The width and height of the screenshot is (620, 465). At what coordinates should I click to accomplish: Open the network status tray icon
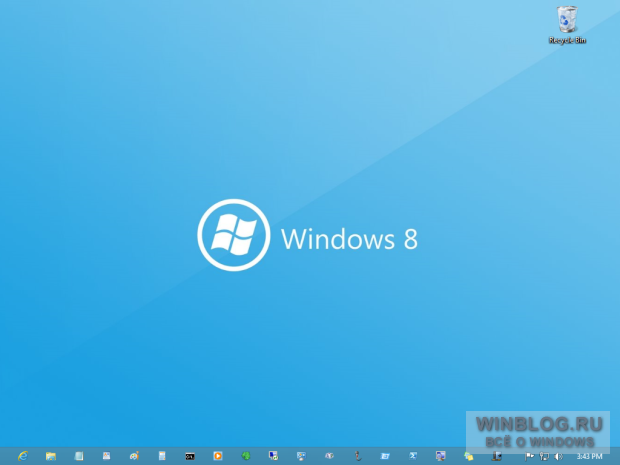click(x=544, y=456)
